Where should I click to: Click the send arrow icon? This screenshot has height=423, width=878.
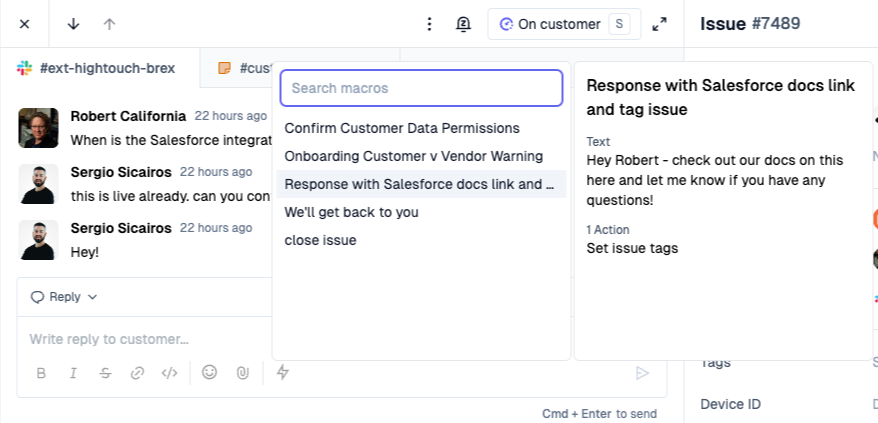click(642, 373)
